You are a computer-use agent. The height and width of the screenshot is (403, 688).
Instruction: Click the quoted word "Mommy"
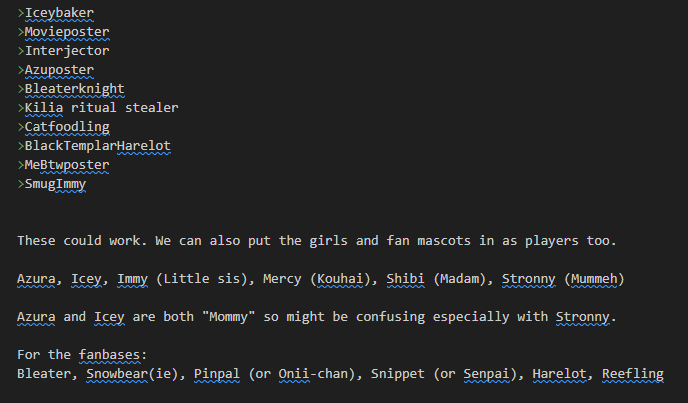229,317
